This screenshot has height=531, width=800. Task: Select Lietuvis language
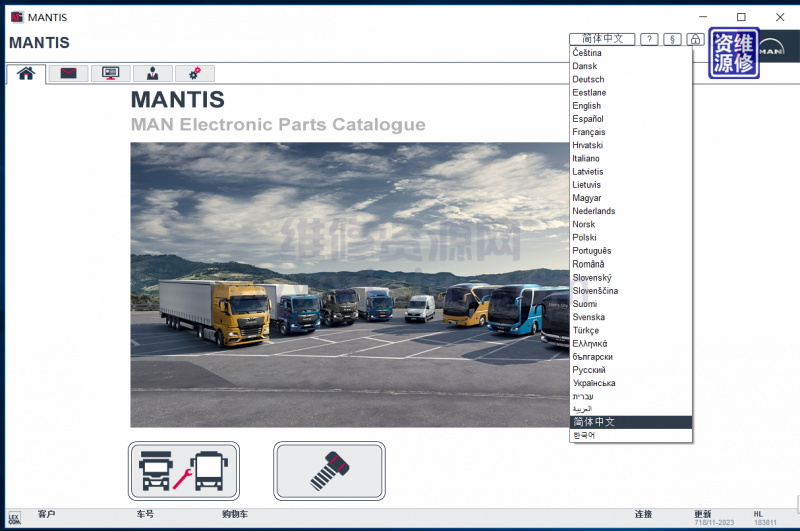pyautogui.click(x=631, y=185)
